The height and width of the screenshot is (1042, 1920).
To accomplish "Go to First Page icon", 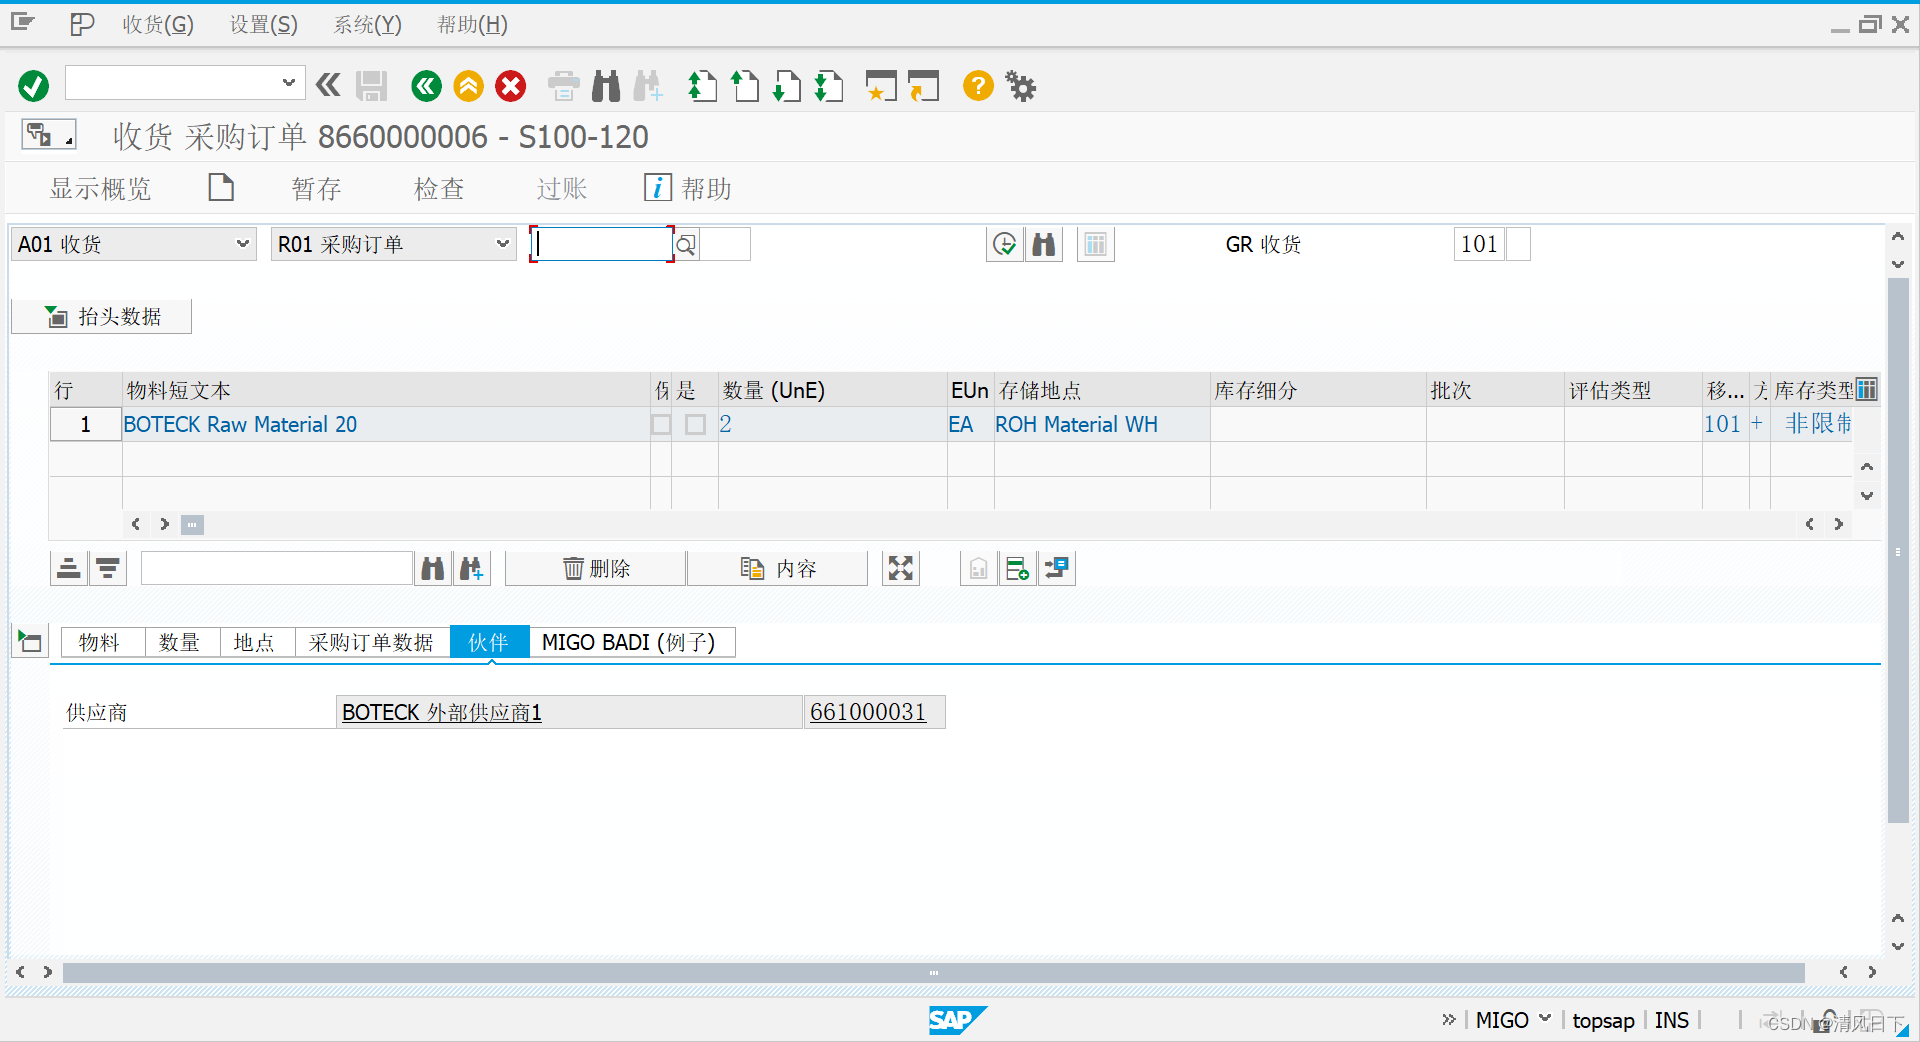I will [703, 86].
